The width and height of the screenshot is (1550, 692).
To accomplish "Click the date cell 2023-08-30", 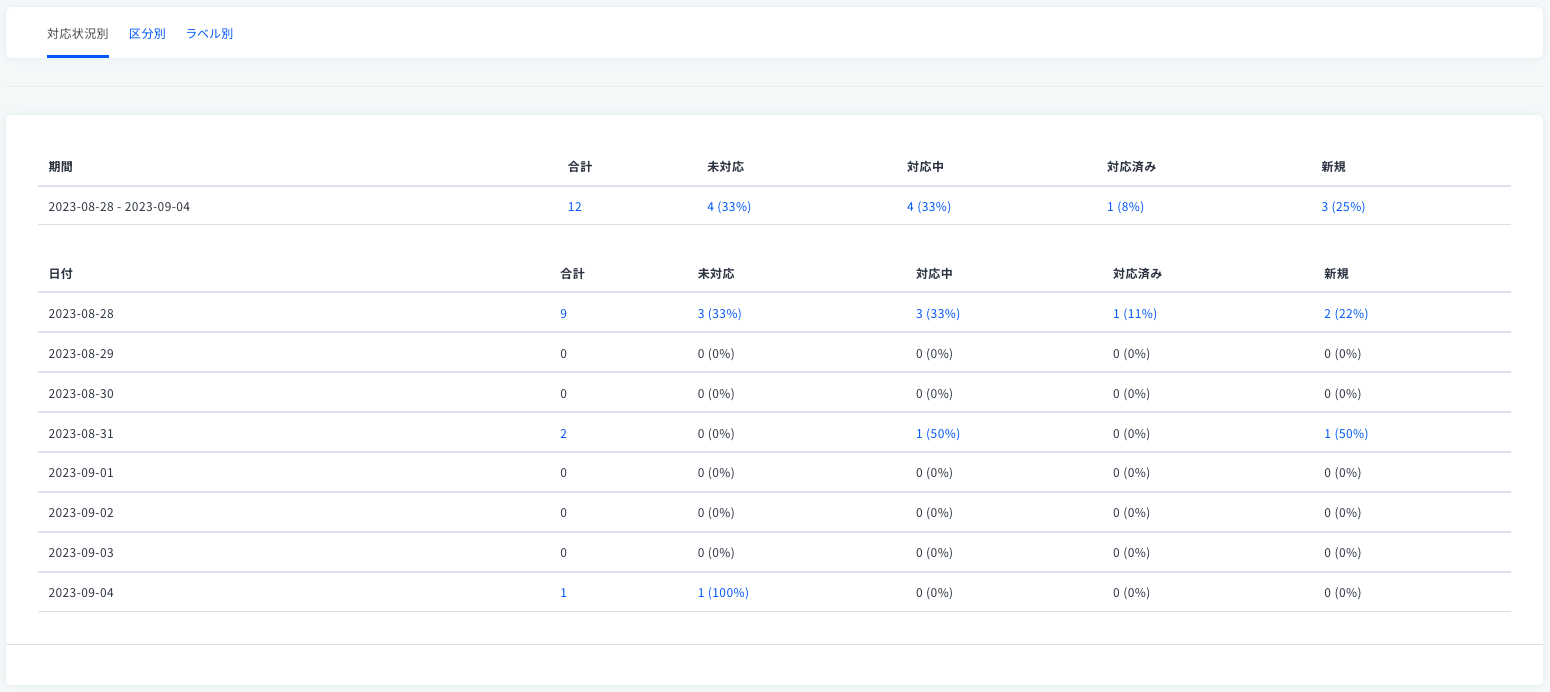I will pos(81,394).
